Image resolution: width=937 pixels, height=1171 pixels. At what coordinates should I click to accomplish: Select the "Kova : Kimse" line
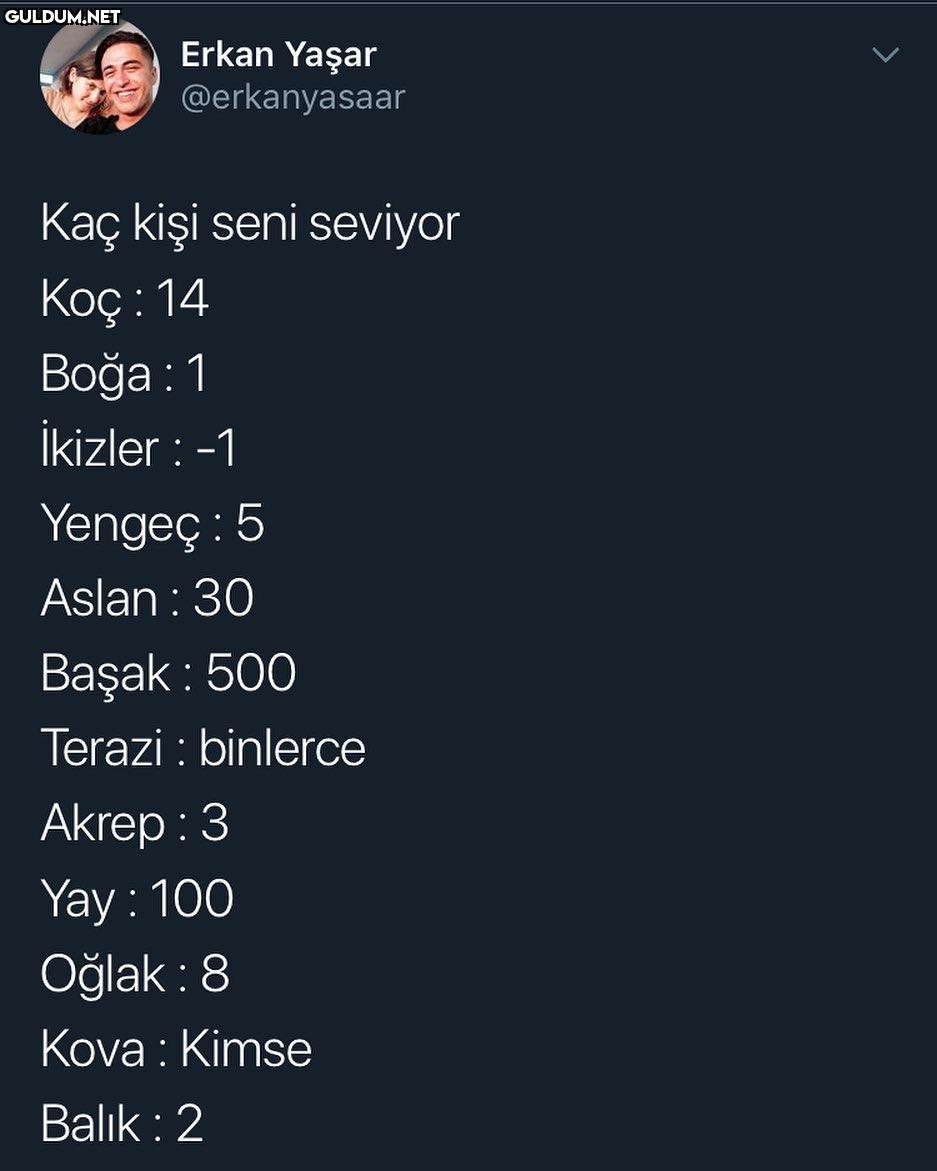point(176,1048)
